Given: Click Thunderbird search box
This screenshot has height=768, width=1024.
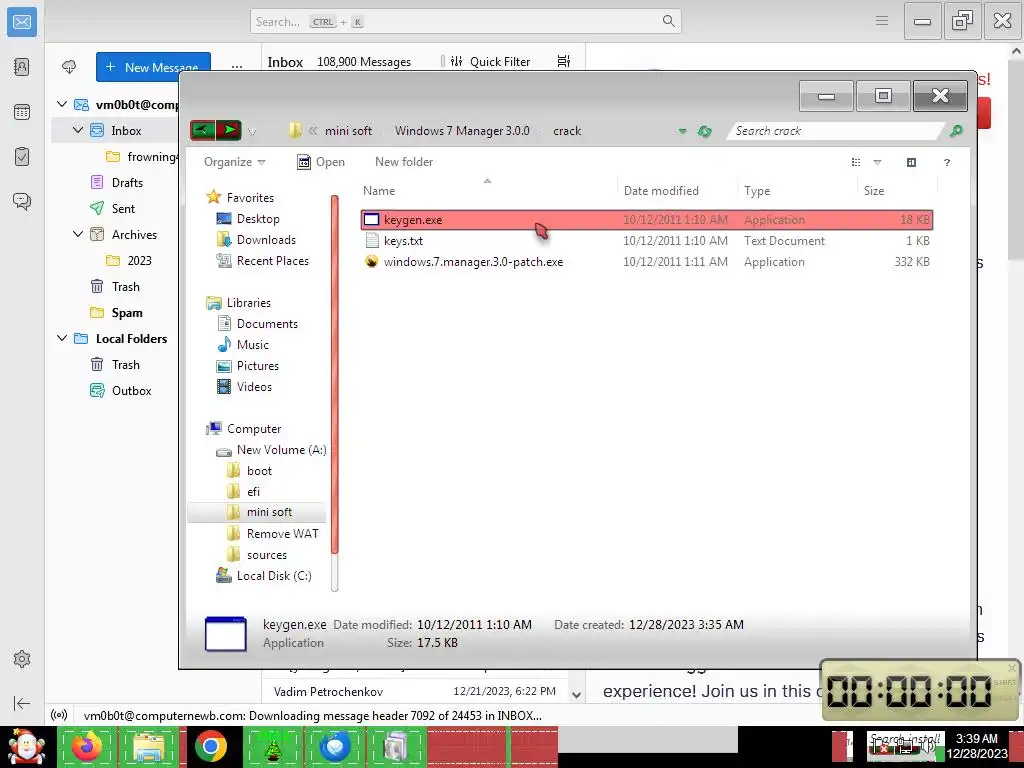Looking at the screenshot, I should pyautogui.click(x=466, y=22).
